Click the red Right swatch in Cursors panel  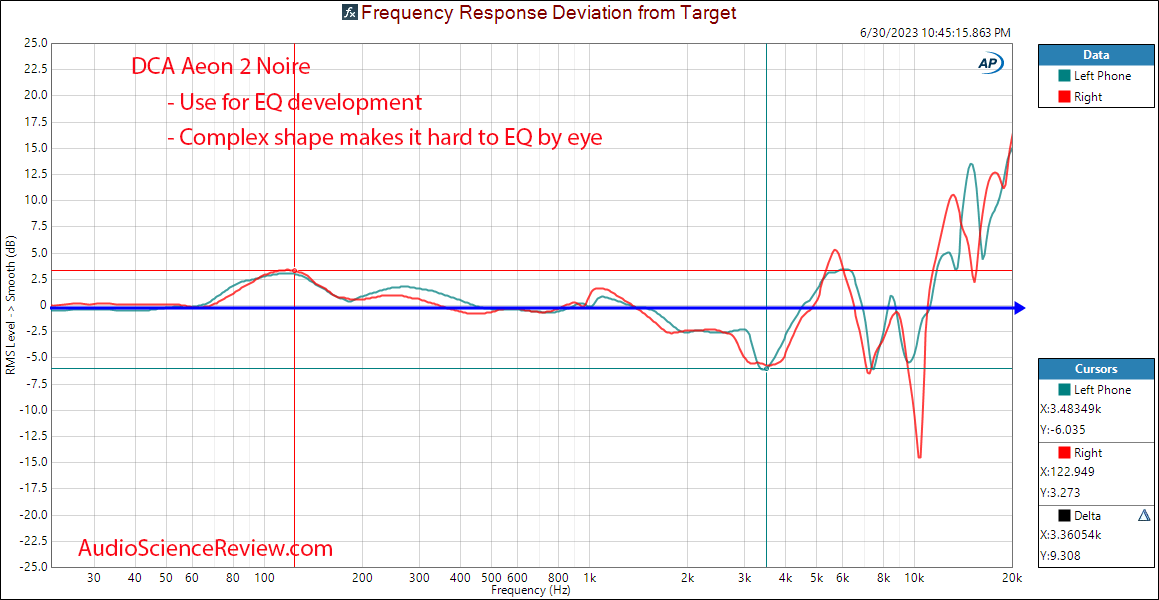pos(1064,453)
